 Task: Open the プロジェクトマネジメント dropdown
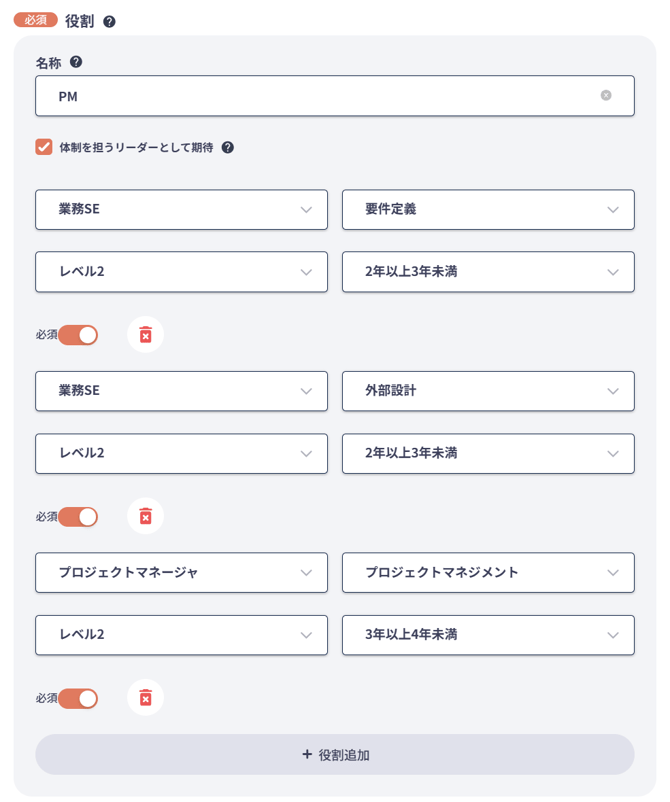point(488,572)
